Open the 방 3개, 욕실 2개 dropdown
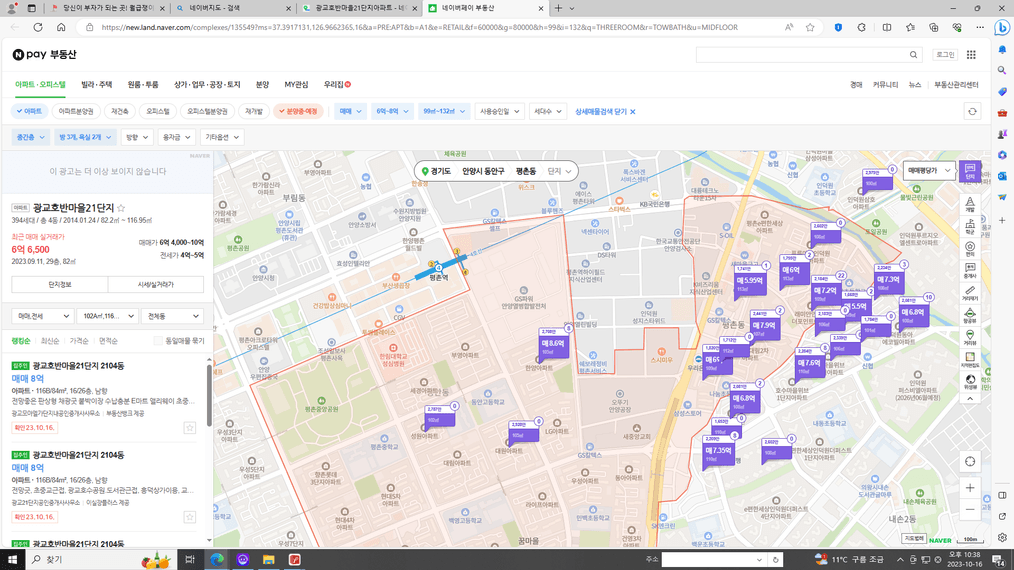 point(85,137)
